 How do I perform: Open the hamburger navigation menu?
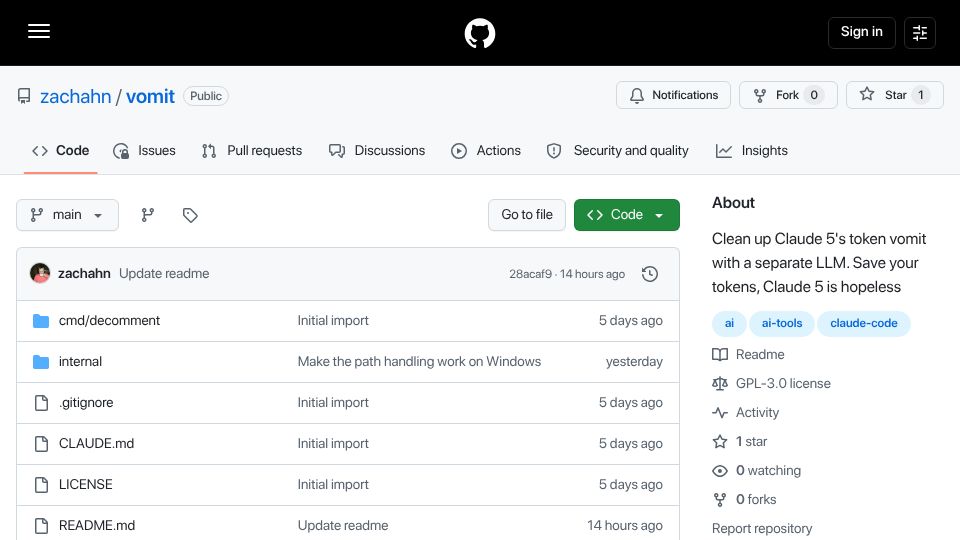click(x=39, y=31)
